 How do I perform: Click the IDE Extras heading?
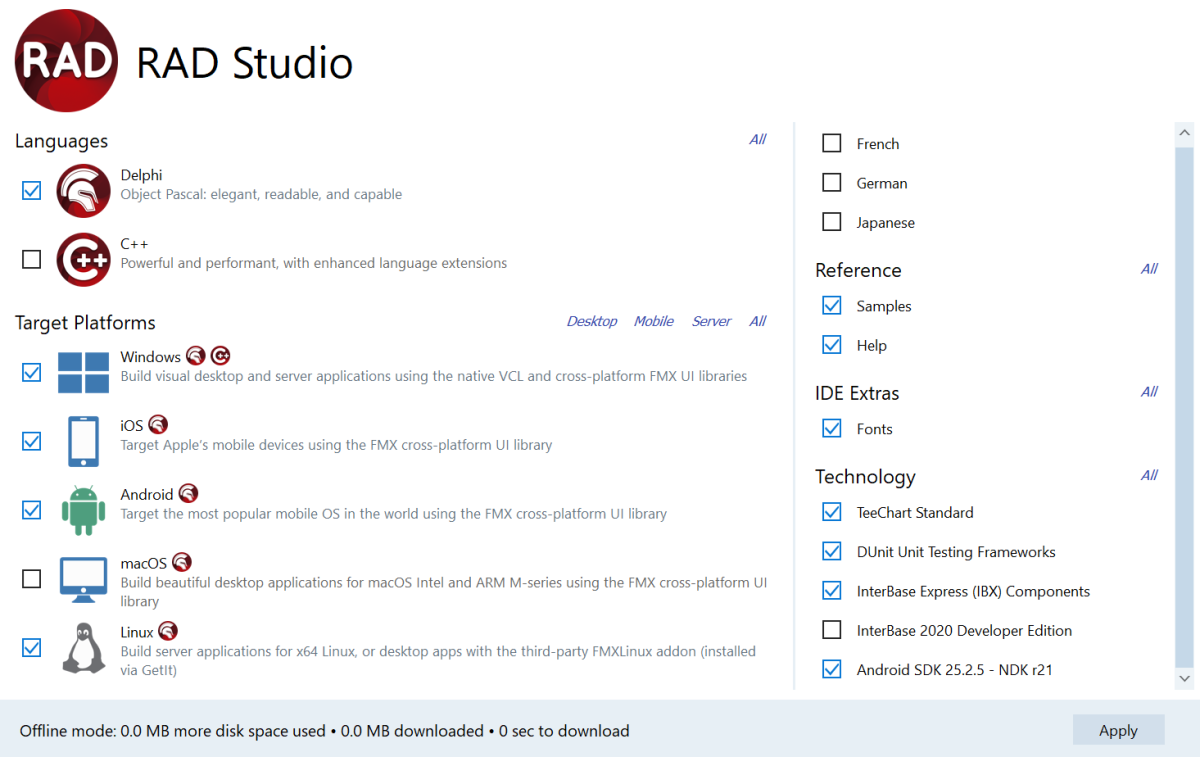(x=857, y=393)
